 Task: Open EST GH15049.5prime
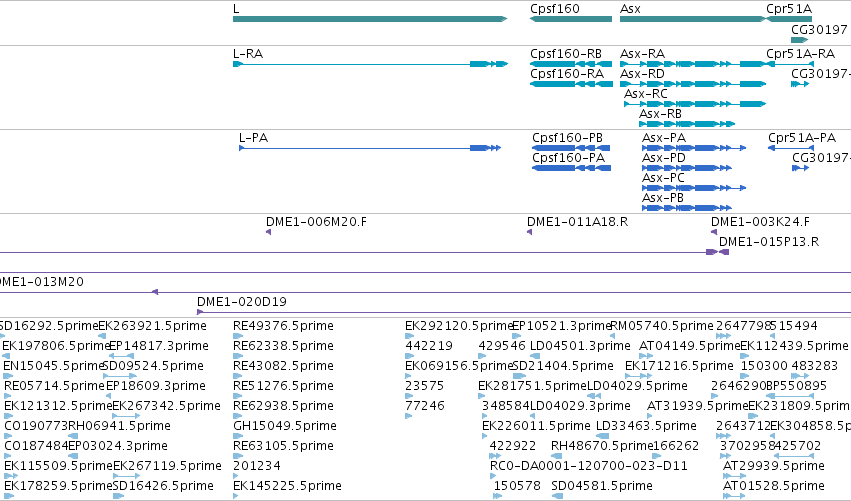(x=285, y=427)
